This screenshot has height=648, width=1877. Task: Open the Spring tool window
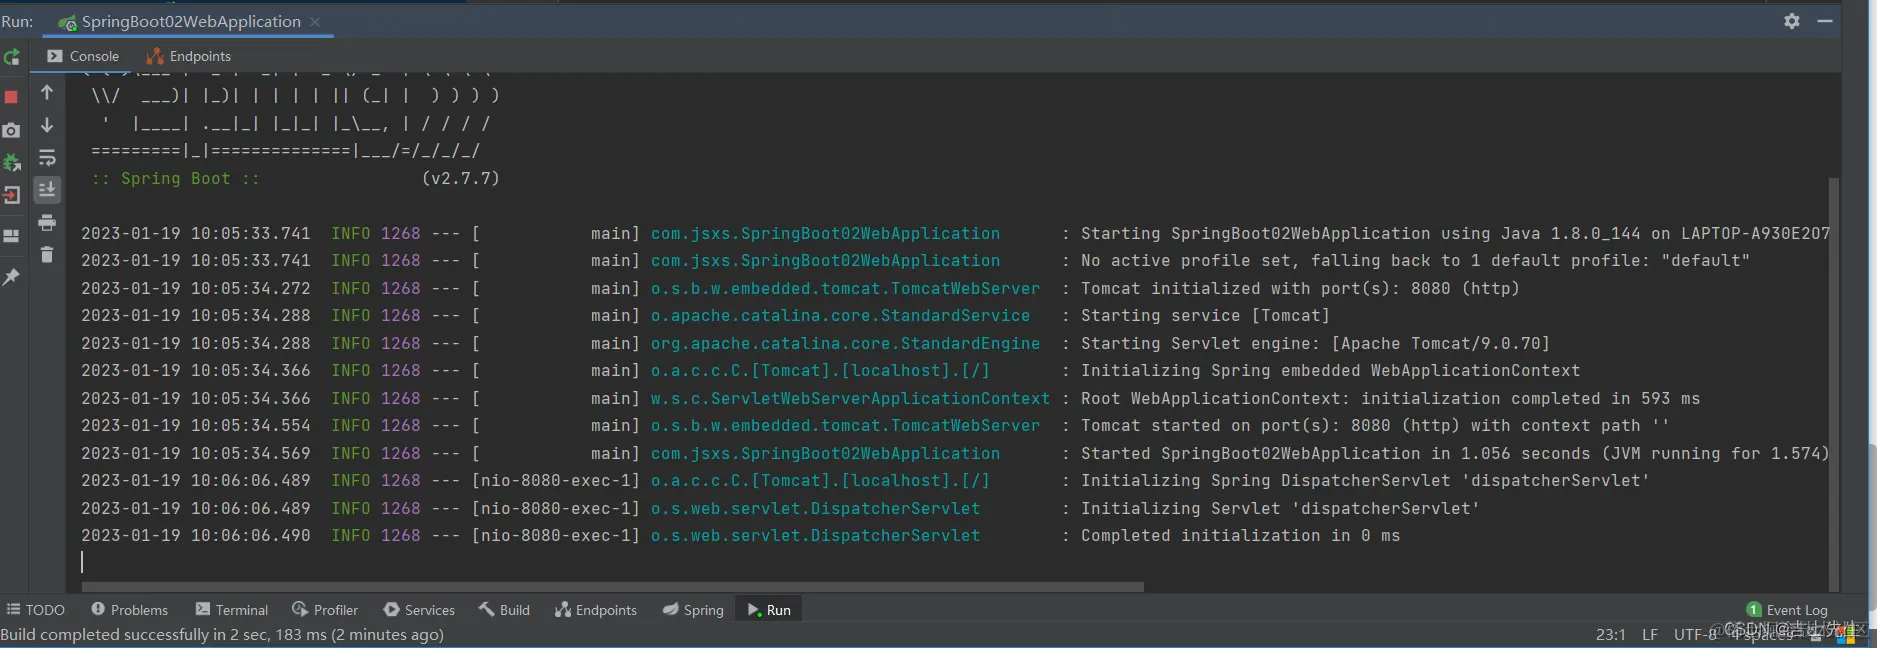693,610
